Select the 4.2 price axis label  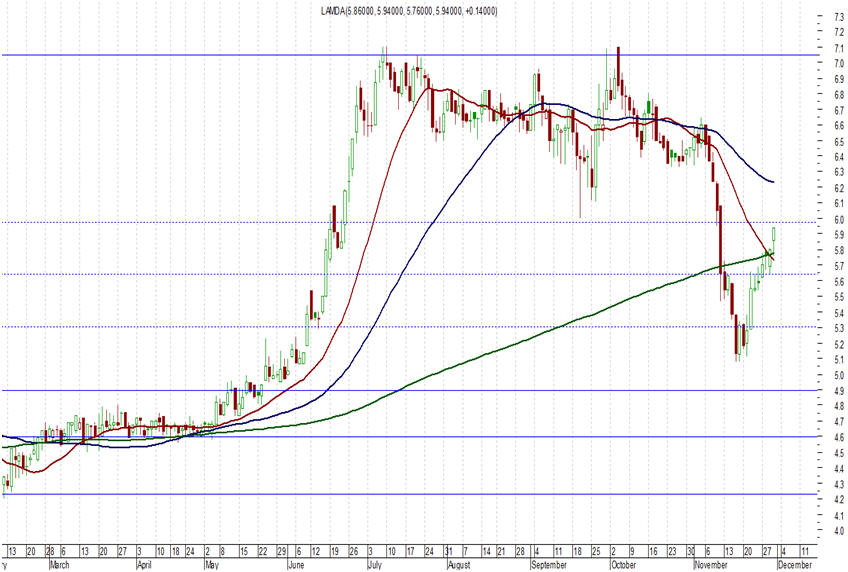[839, 501]
